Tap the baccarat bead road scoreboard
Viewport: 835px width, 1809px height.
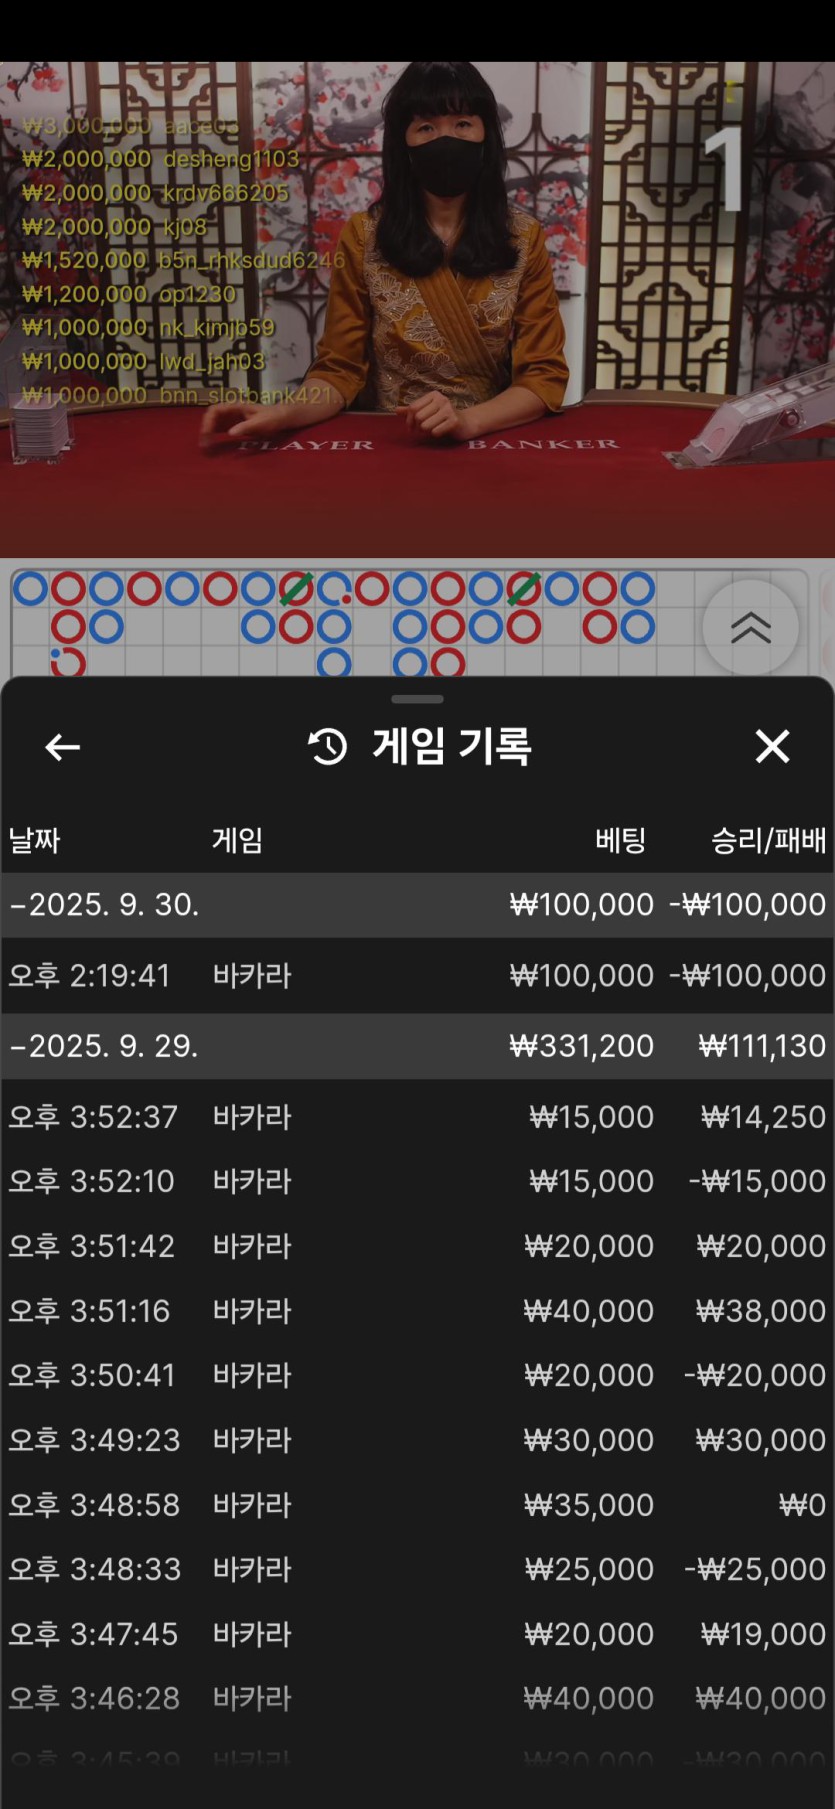[340, 622]
